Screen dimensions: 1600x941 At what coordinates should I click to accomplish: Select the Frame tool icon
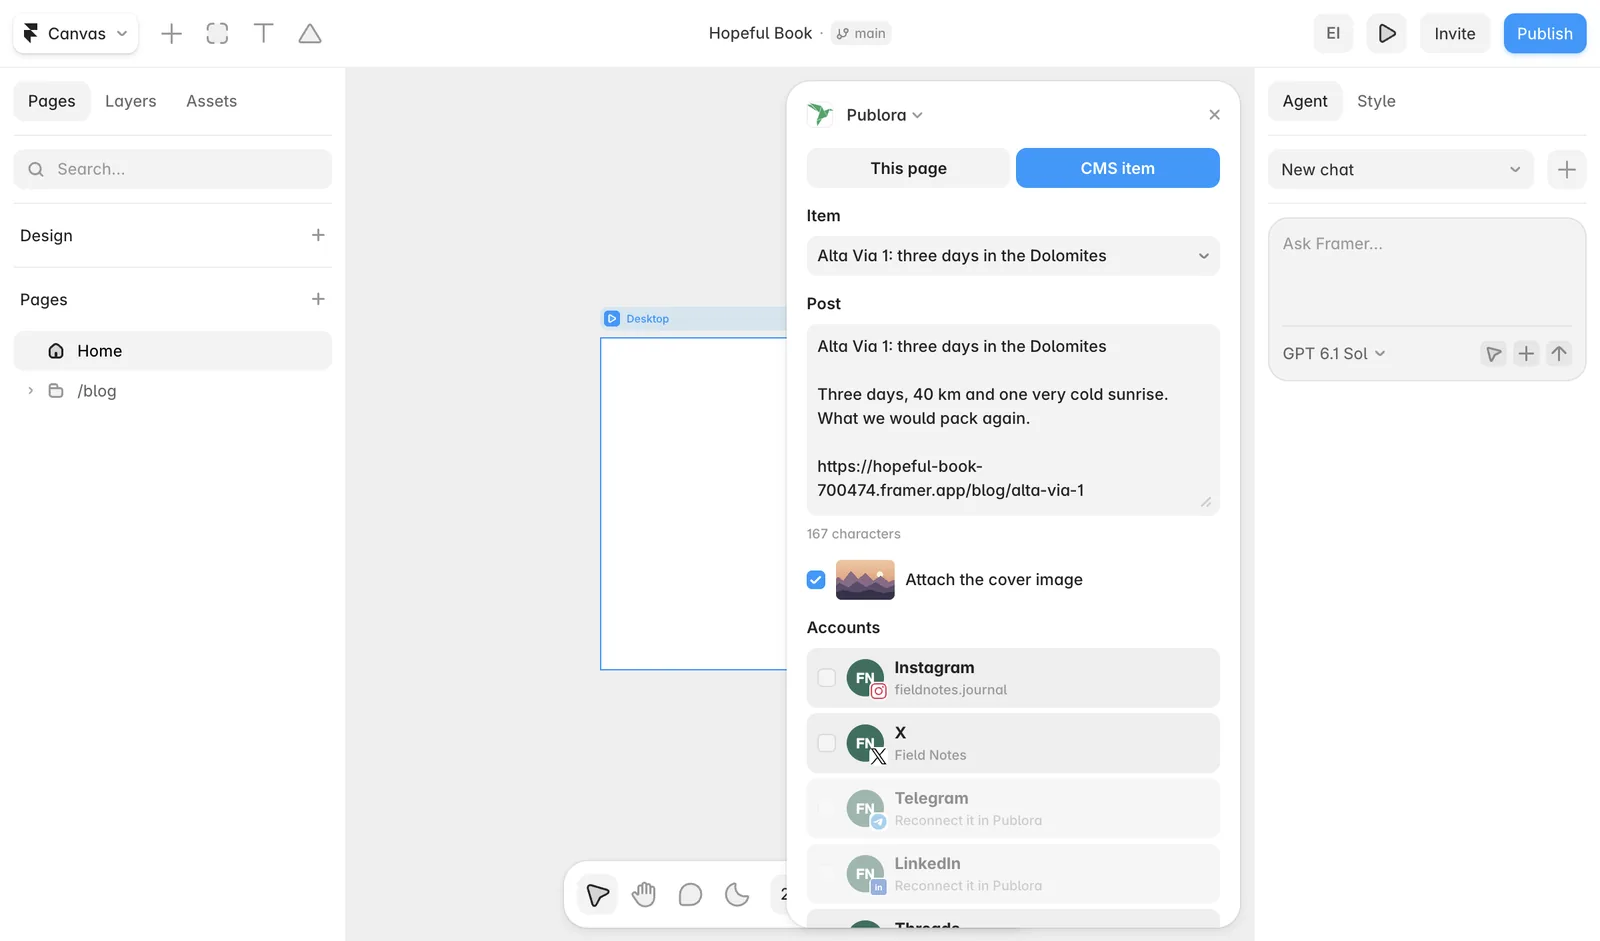(217, 33)
